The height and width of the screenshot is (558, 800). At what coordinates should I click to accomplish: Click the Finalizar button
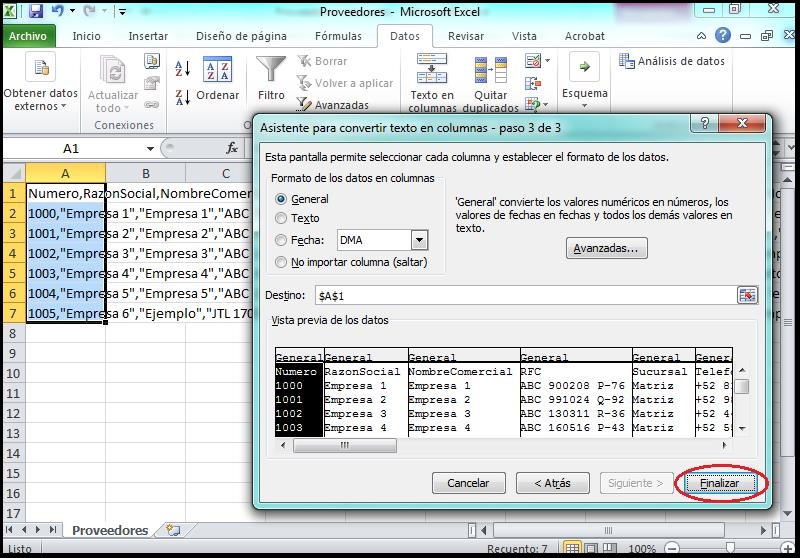pyautogui.click(x=719, y=483)
